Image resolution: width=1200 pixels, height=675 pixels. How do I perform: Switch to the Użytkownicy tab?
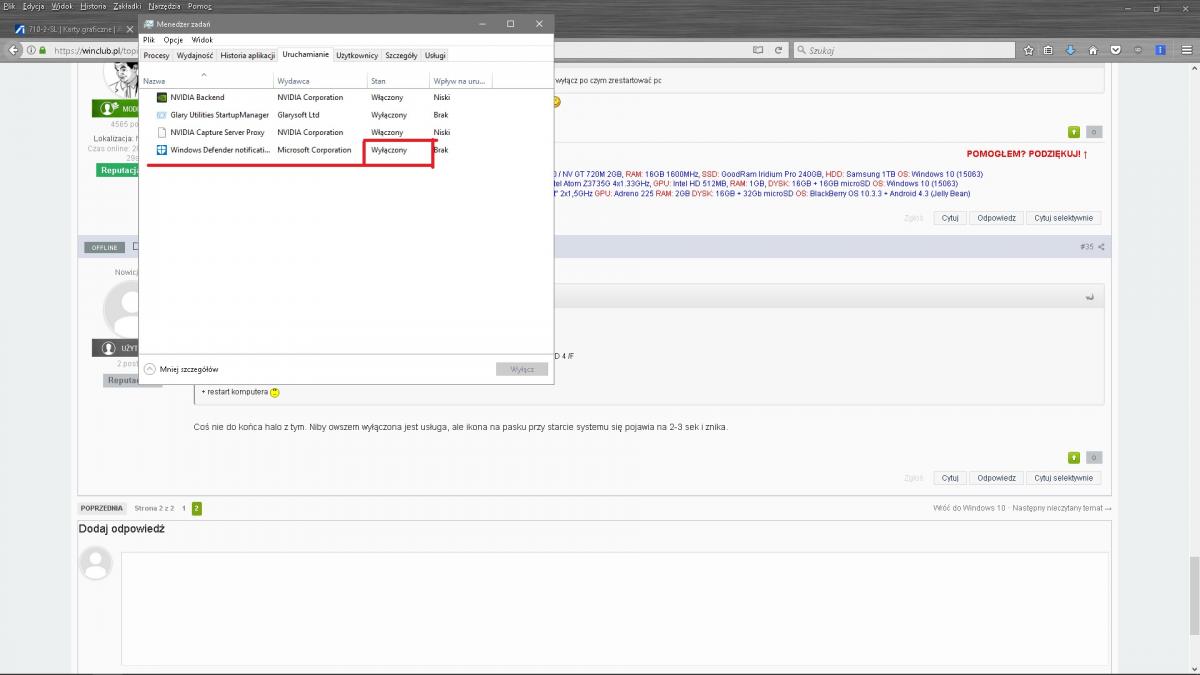(x=357, y=56)
